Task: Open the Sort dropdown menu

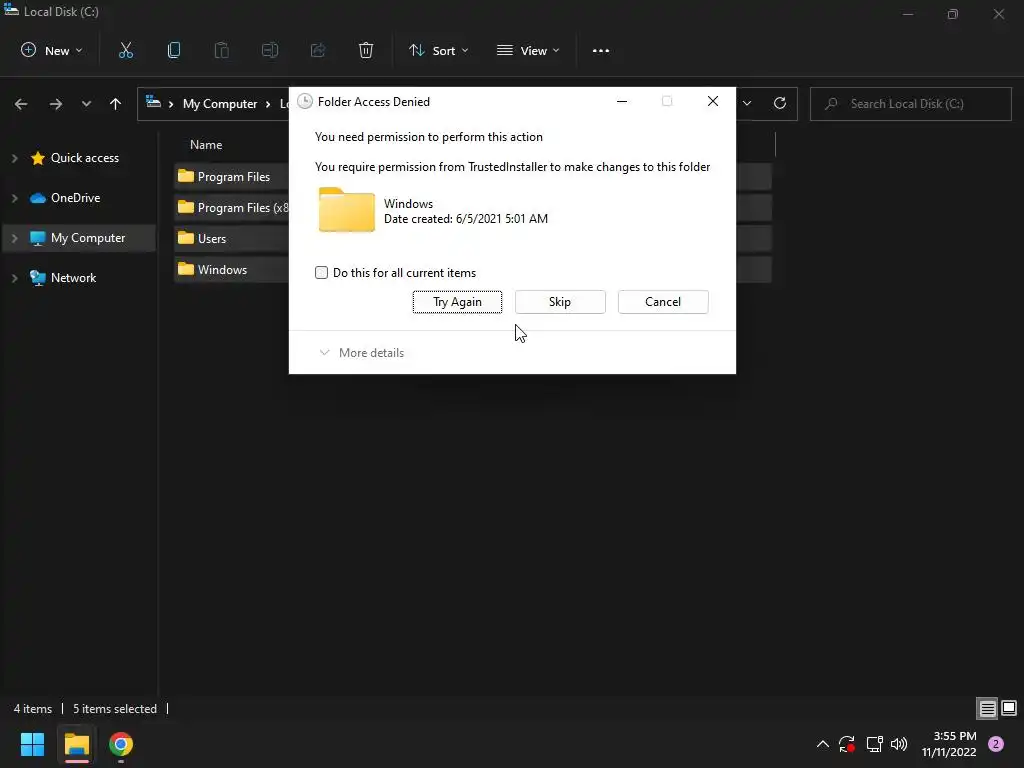Action: point(438,50)
